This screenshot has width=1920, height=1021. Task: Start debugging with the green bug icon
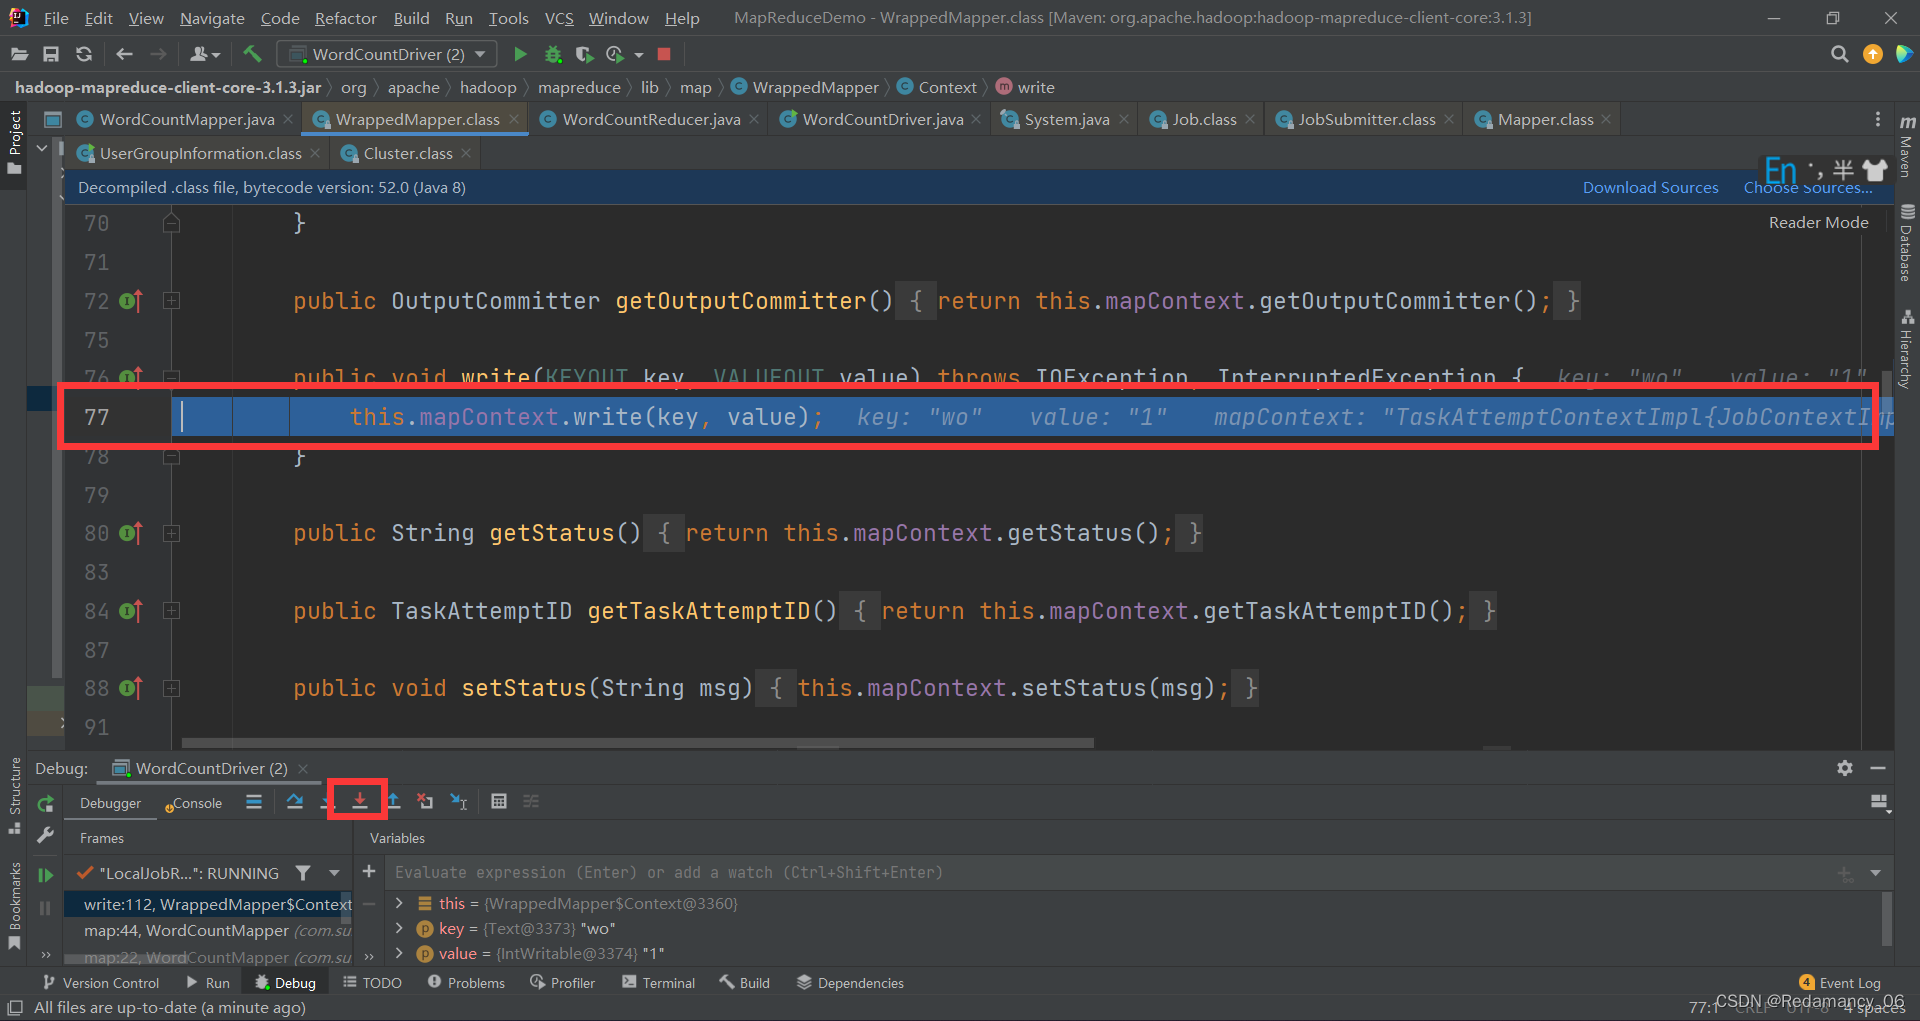coord(553,54)
